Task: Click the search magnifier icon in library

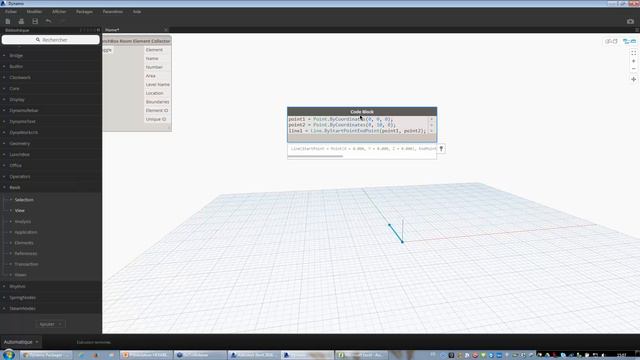Action: [x=38, y=40]
